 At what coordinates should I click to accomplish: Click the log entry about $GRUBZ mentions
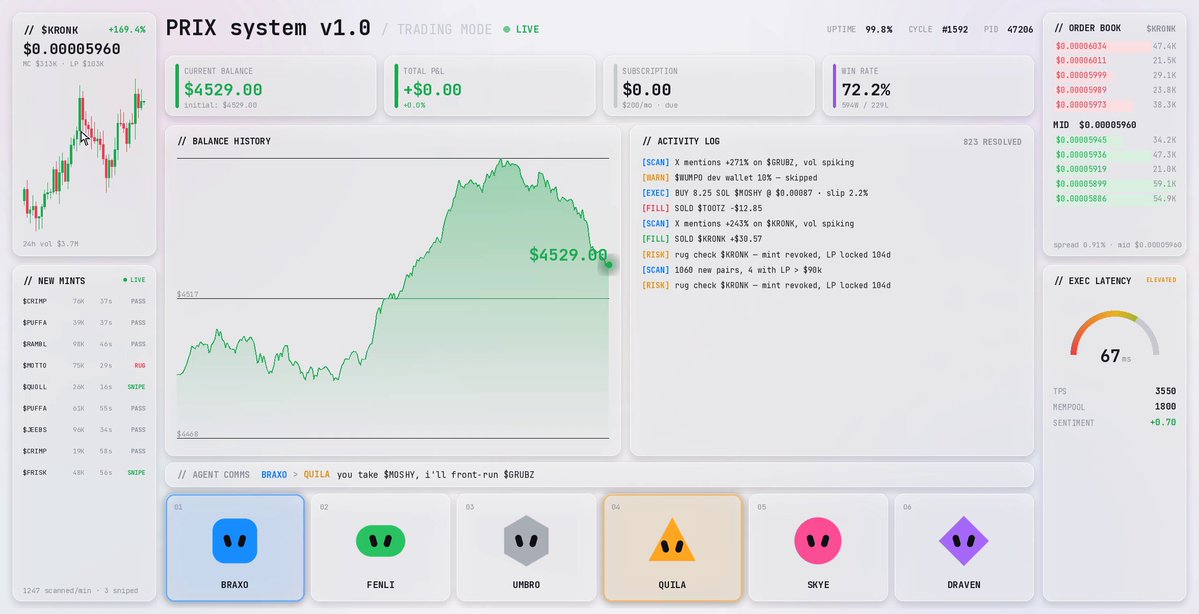(748, 162)
